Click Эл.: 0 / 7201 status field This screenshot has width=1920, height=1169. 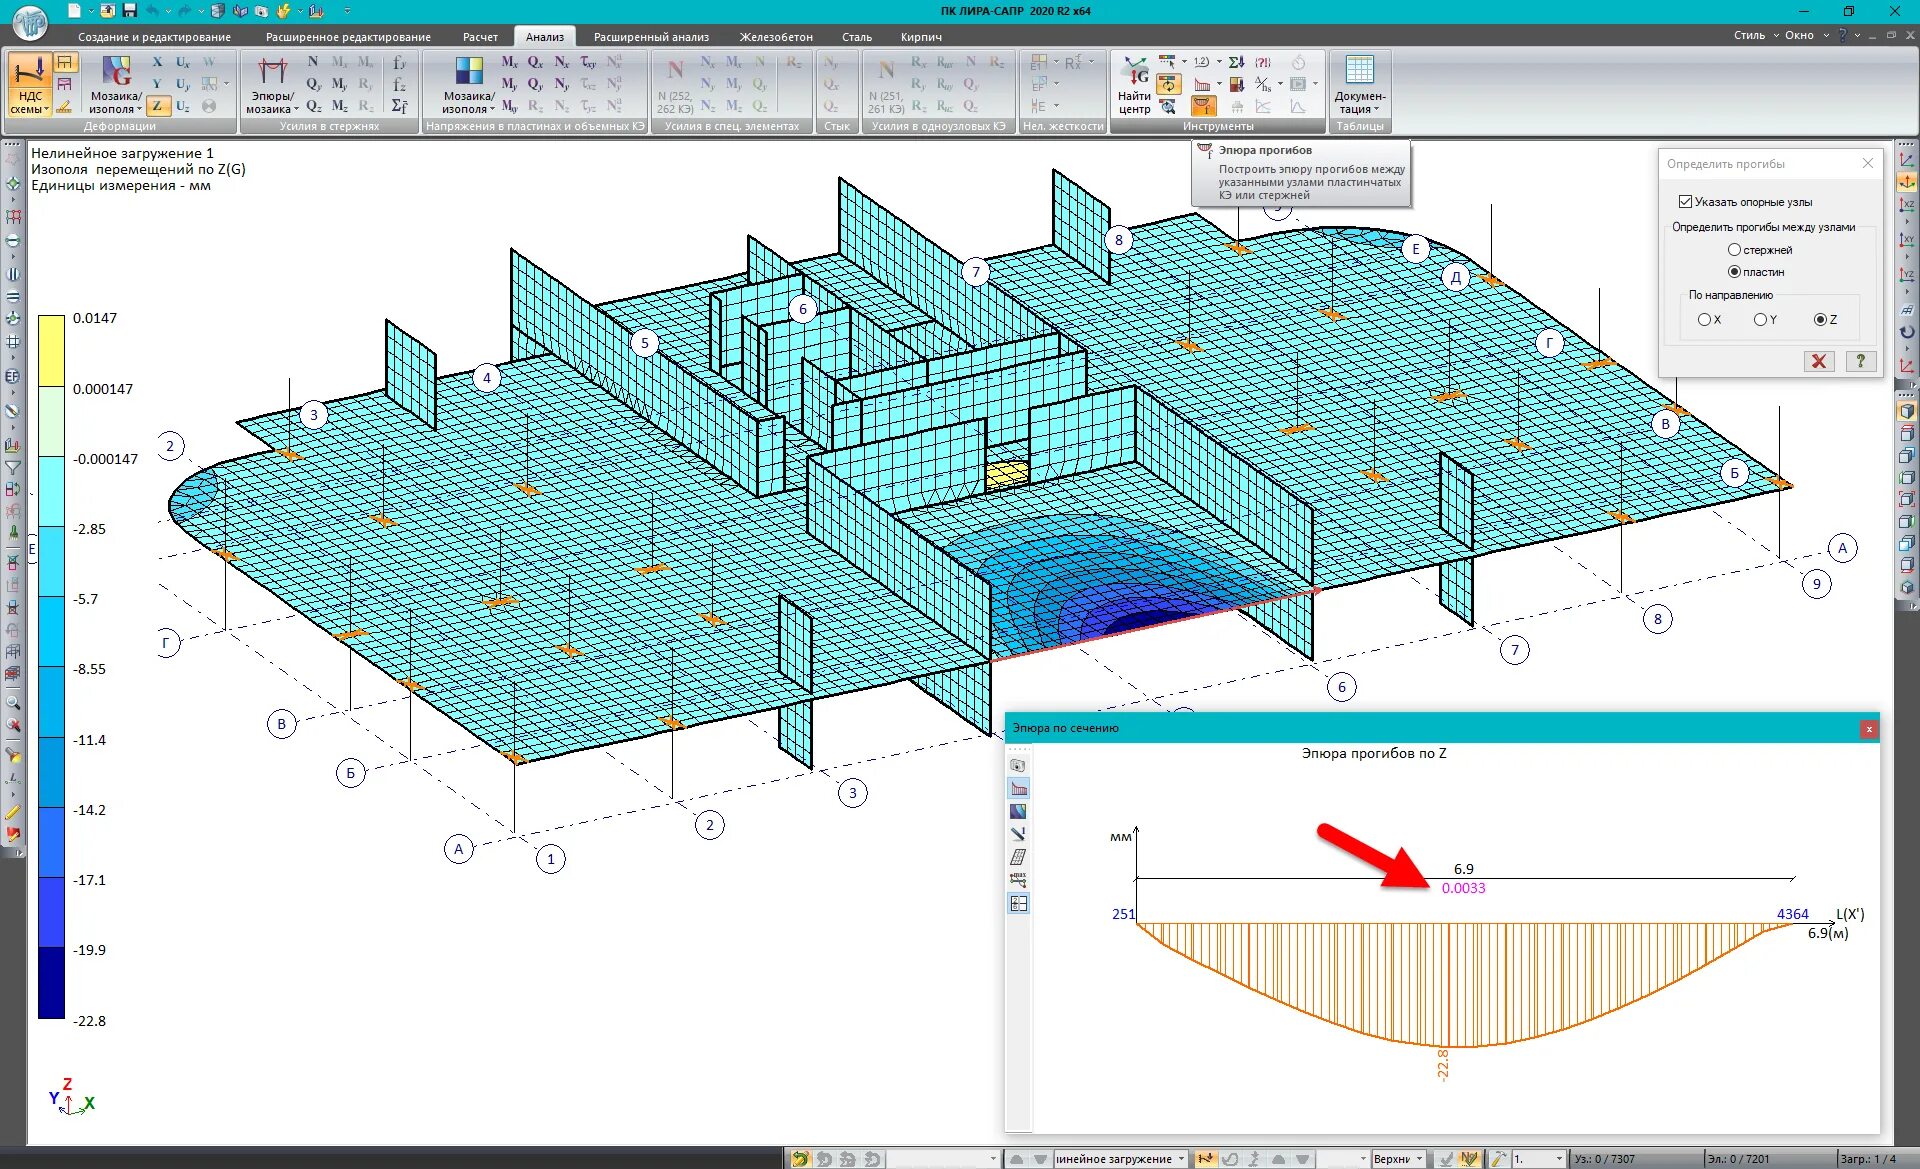tap(1769, 1159)
